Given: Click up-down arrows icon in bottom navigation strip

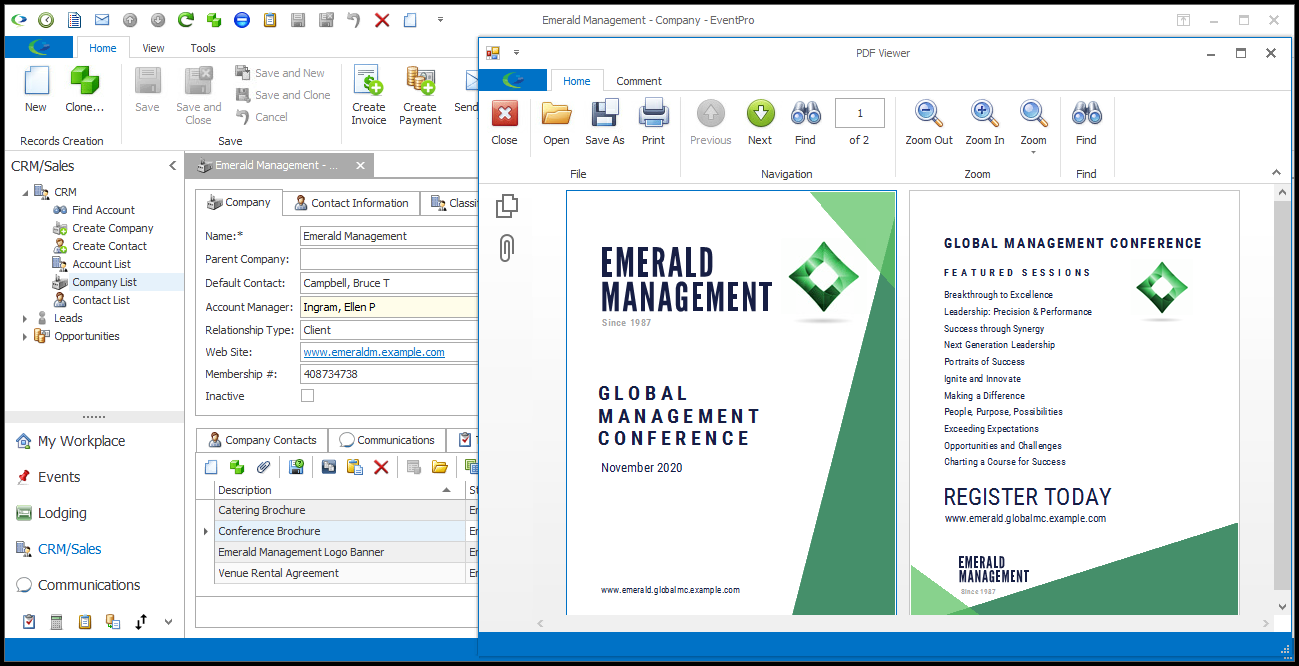Looking at the screenshot, I should click(141, 622).
